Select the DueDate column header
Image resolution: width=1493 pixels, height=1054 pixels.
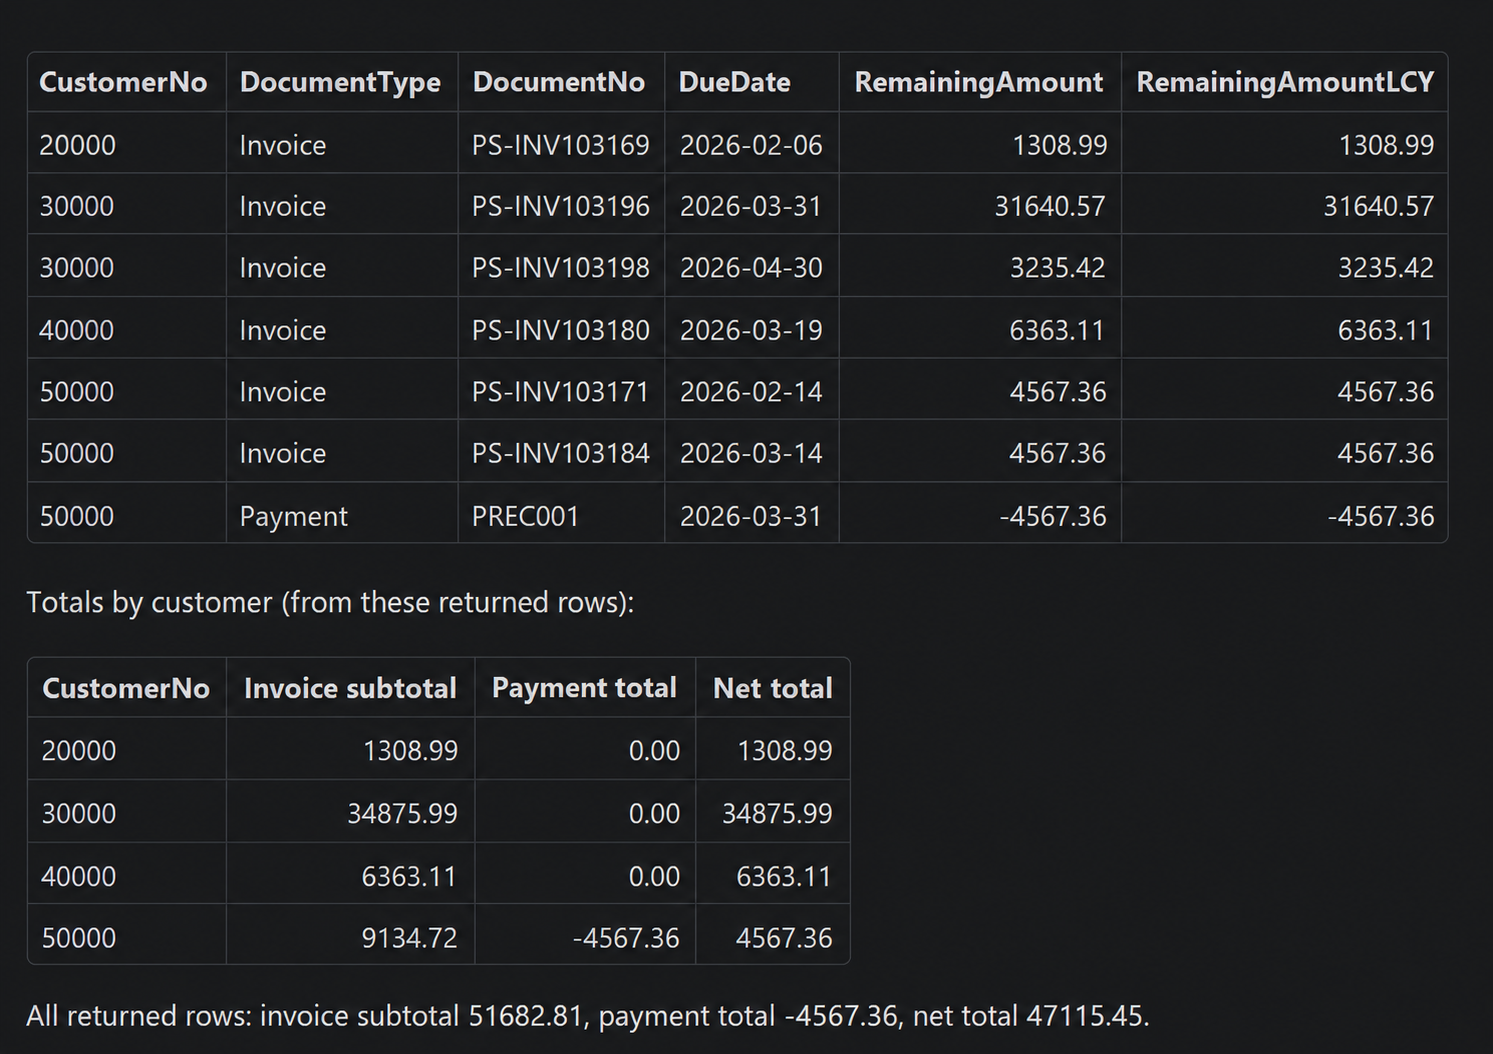[x=734, y=82]
